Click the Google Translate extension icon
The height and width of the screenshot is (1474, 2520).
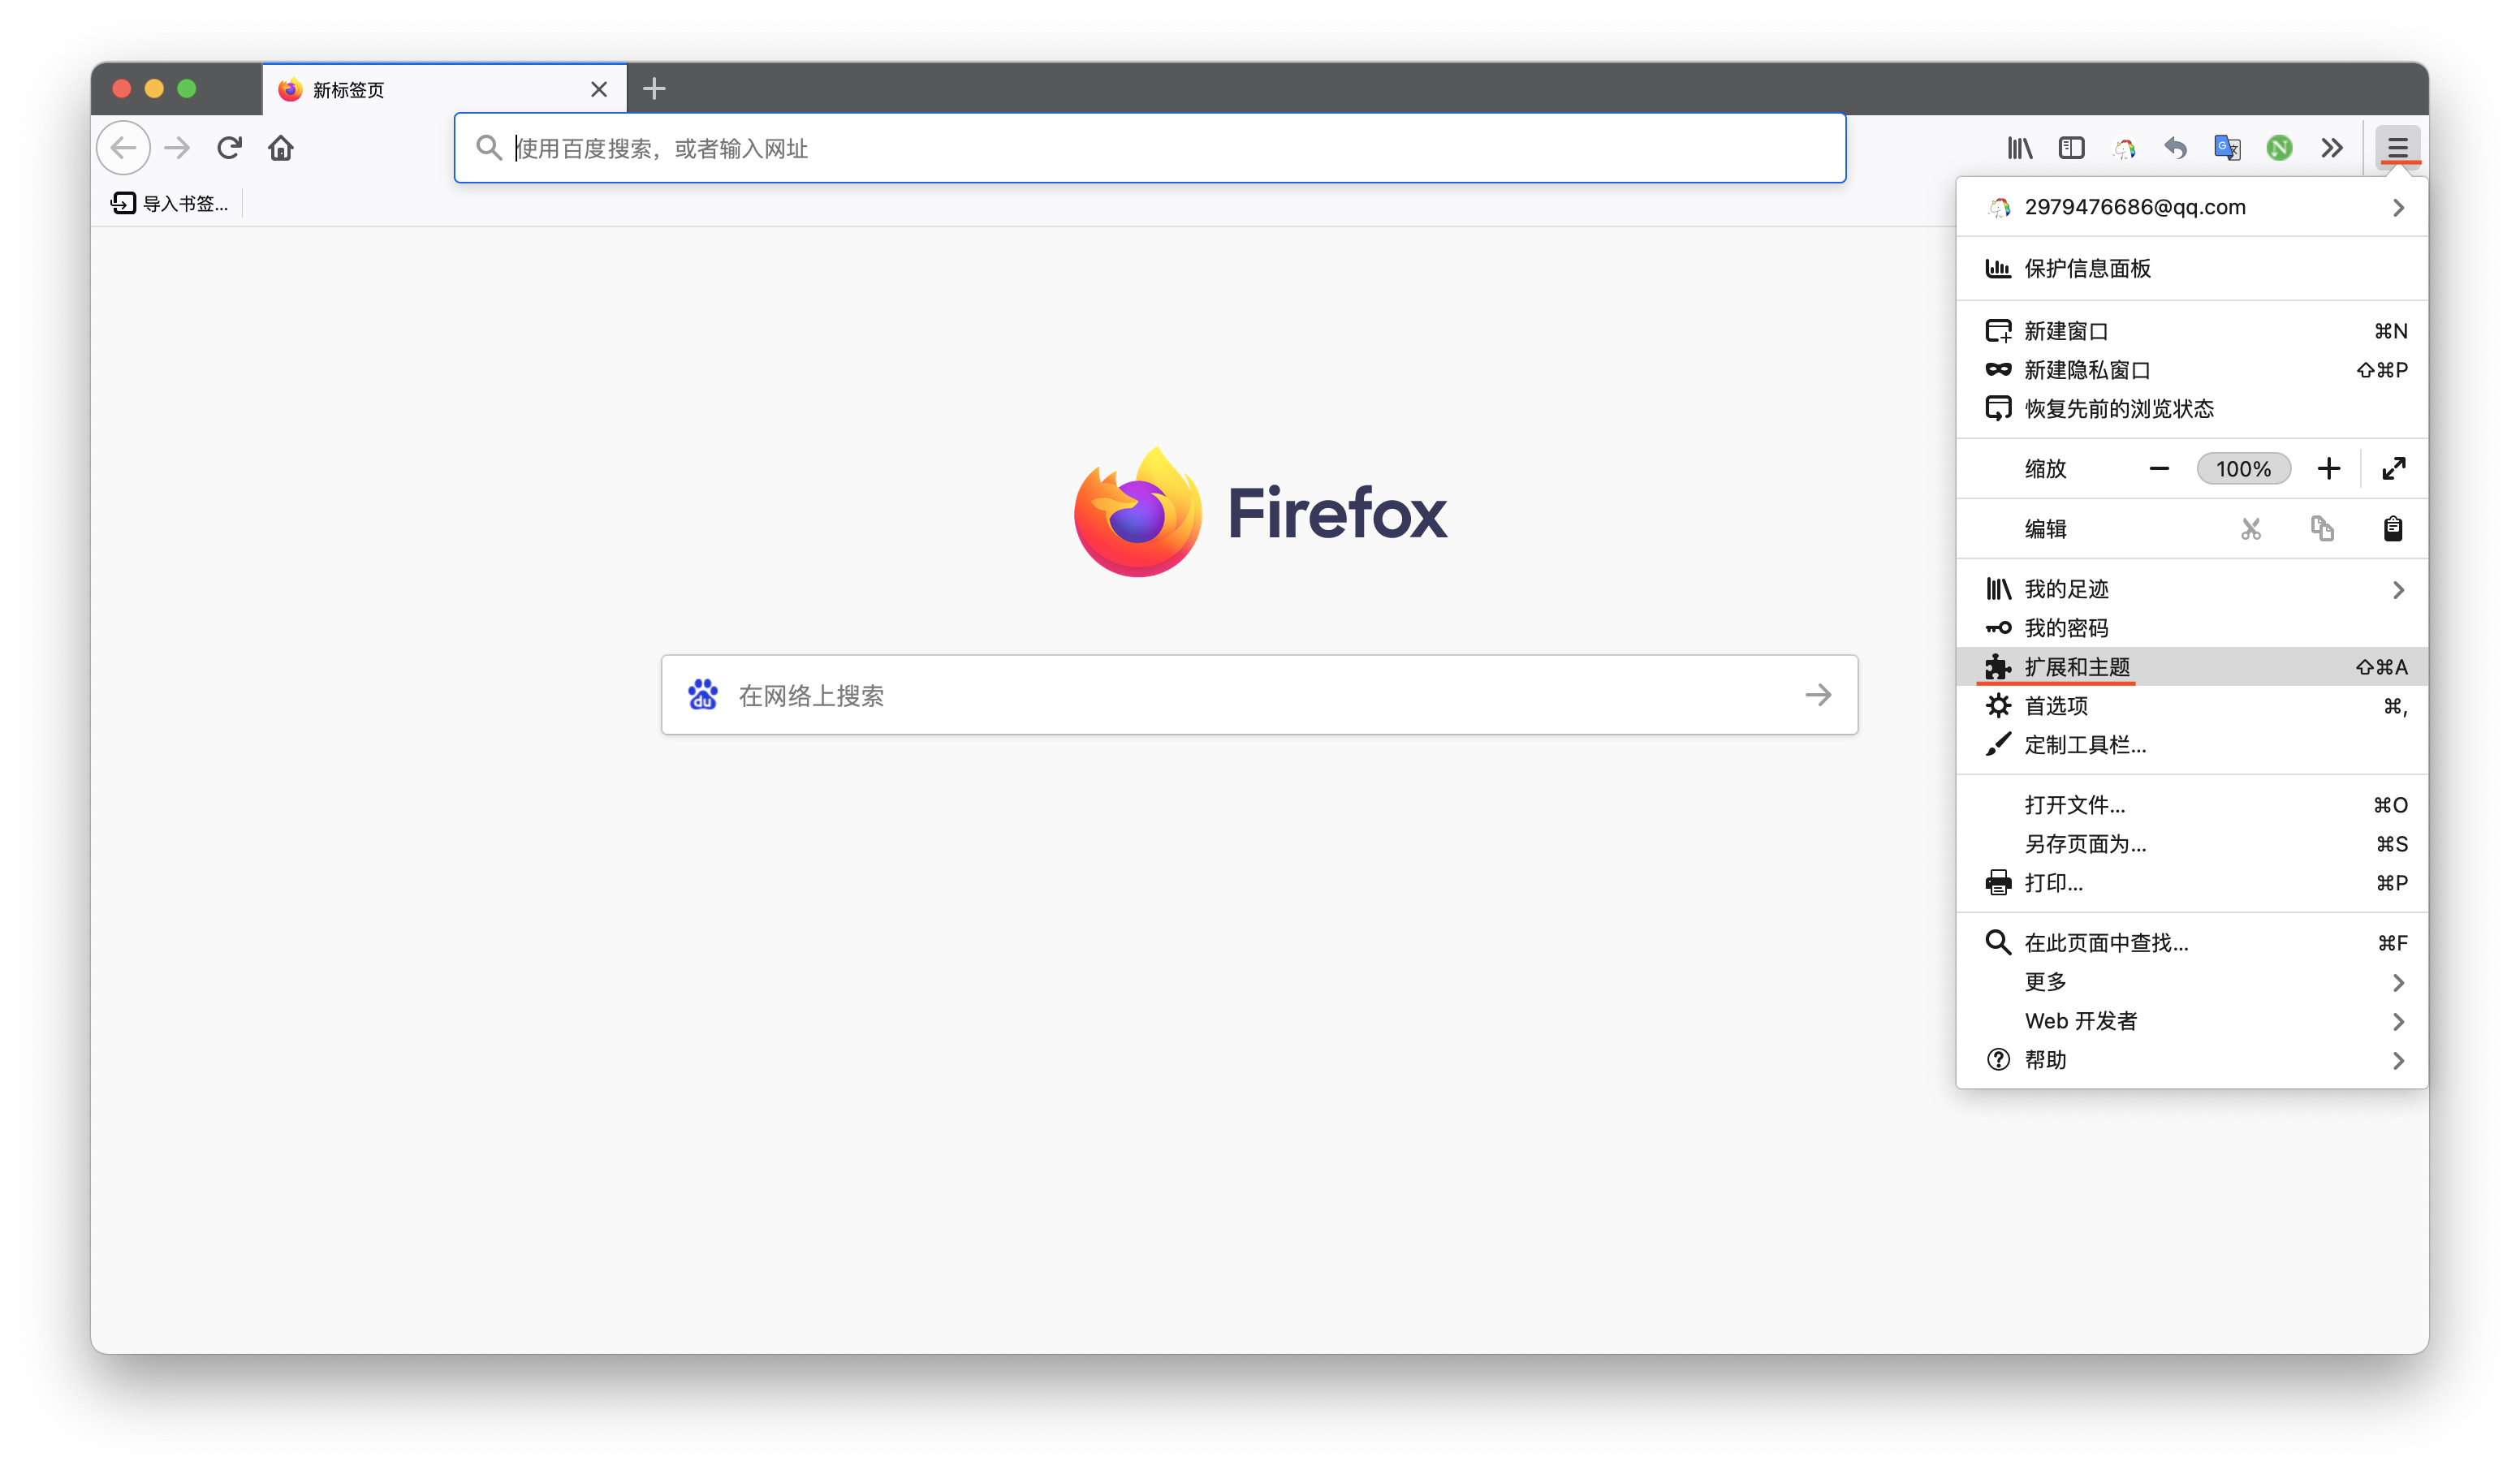coord(2227,148)
